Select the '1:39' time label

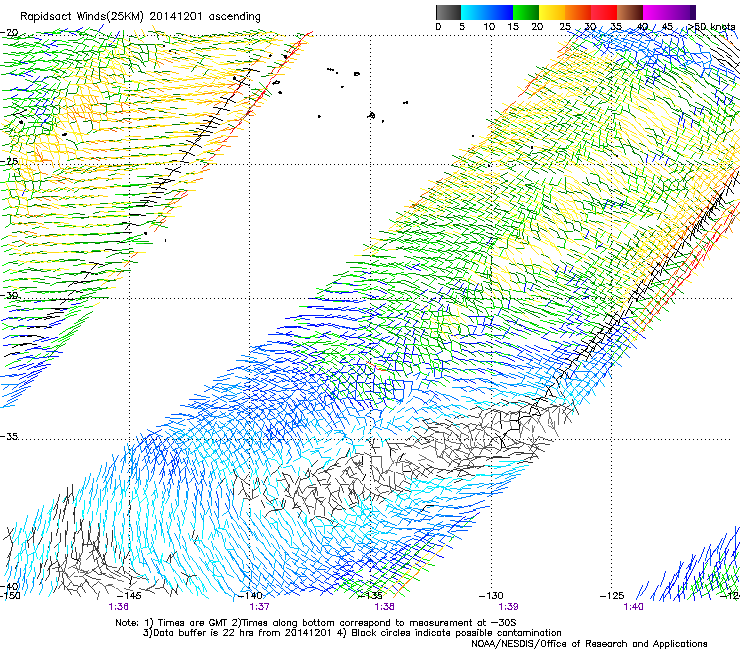(508, 607)
